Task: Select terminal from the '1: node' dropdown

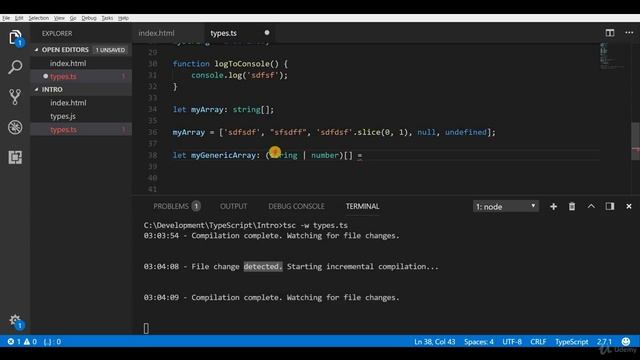Action: pyautogui.click(x=506, y=207)
